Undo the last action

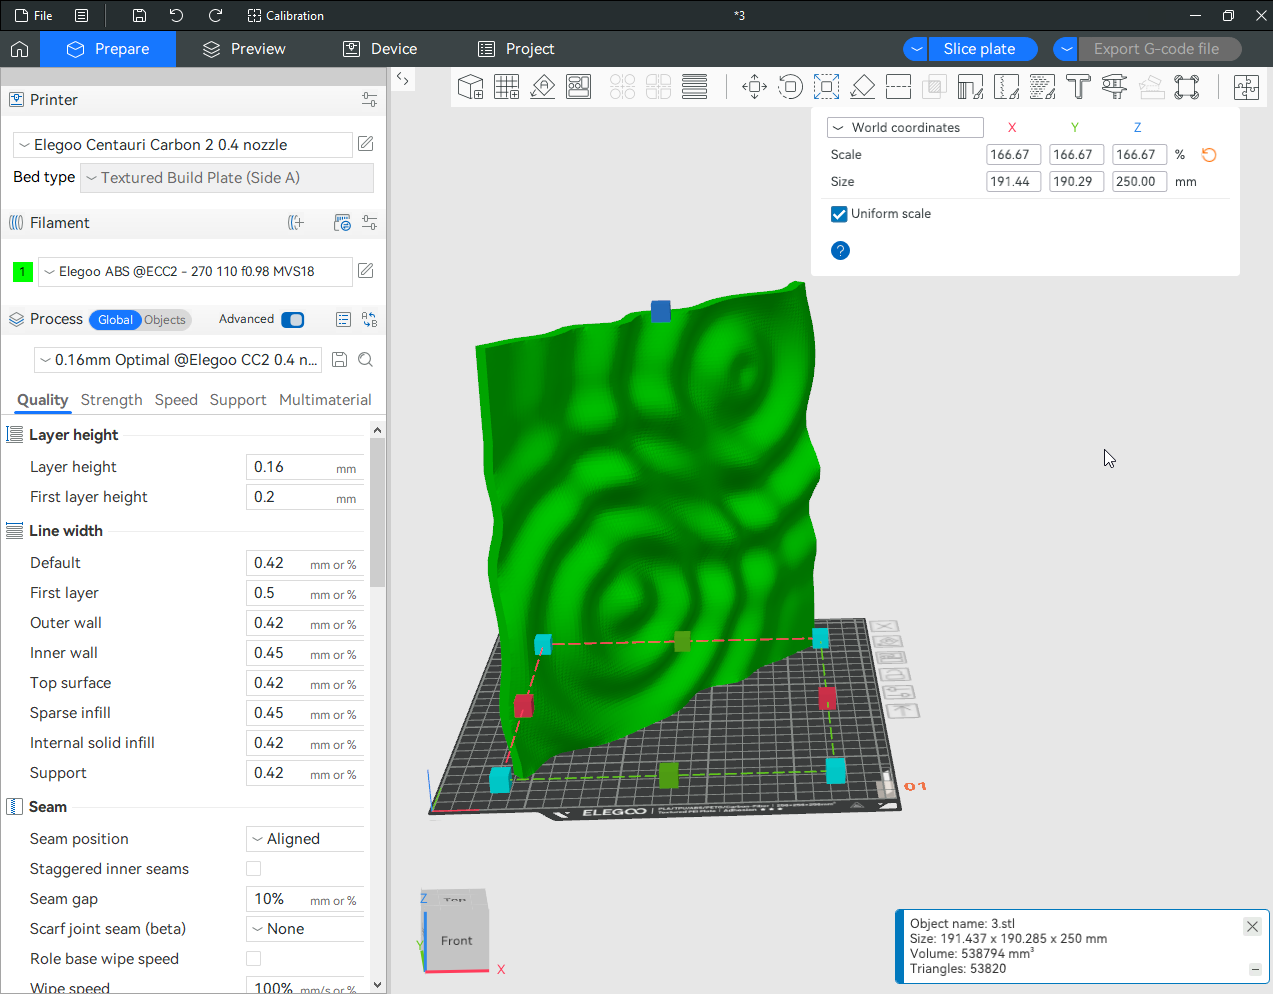pos(177,16)
